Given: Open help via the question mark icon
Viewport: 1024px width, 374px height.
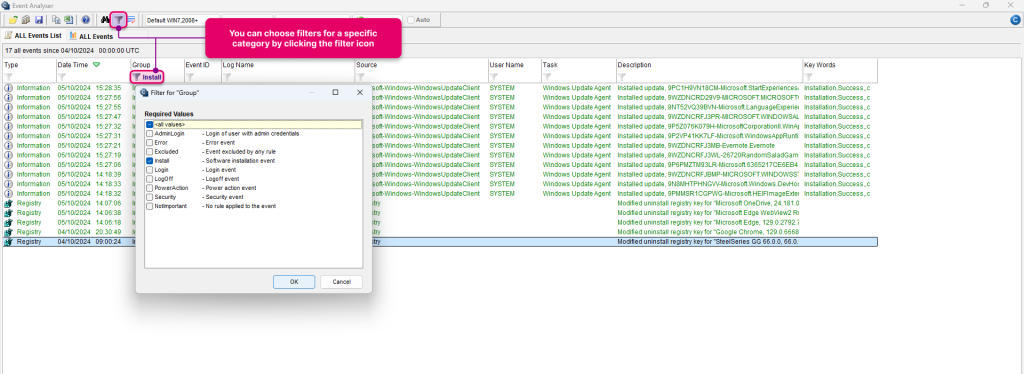Looking at the screenshot, I should tap(86, 20).
